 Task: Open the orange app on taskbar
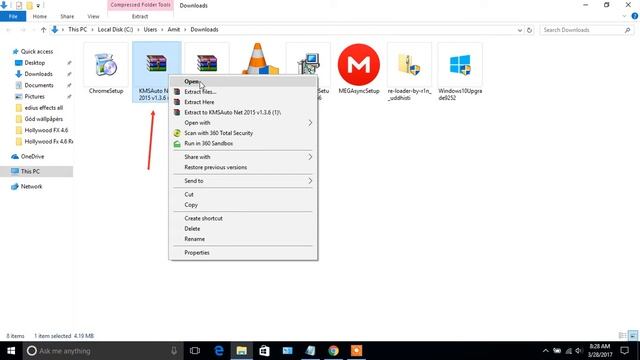[356, 351]
